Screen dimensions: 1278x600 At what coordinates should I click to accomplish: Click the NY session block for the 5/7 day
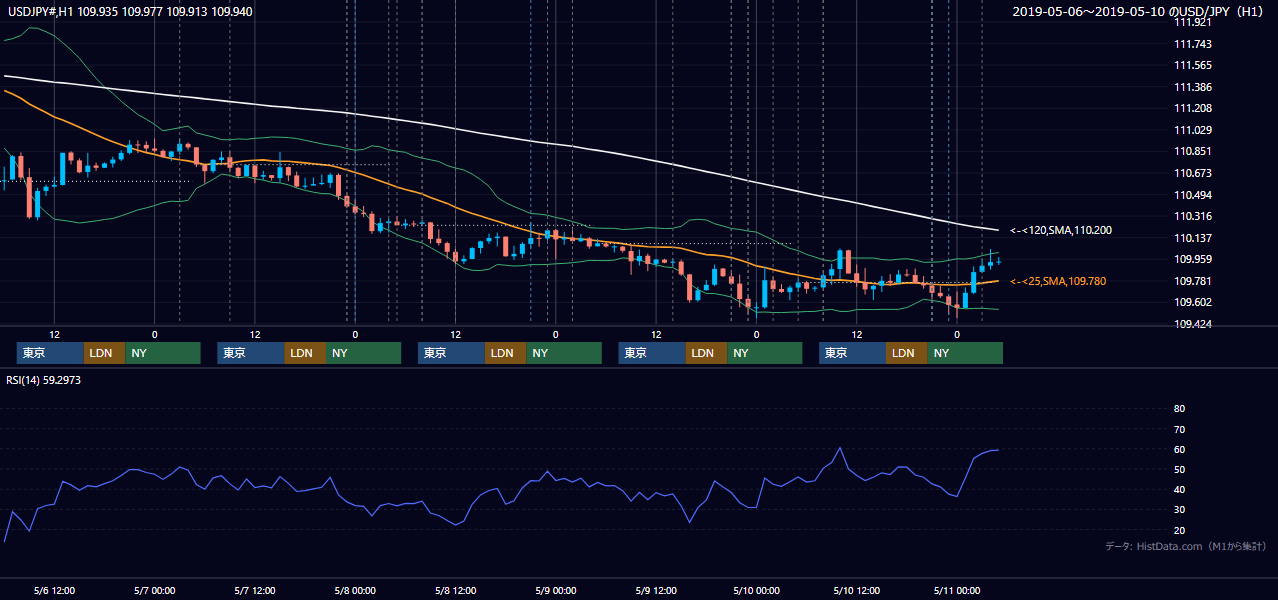(364, 353)
